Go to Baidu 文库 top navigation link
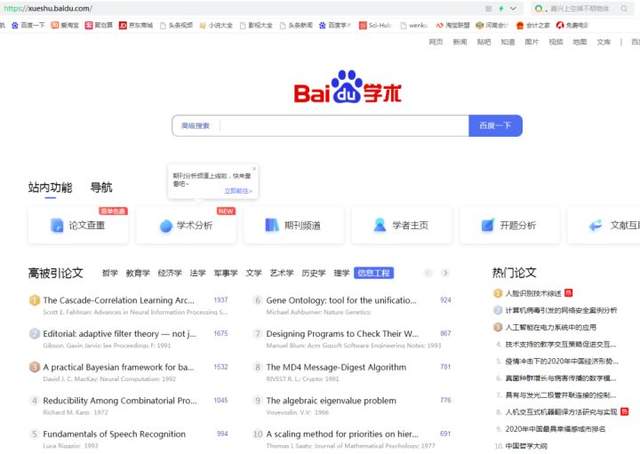Viewport: 640px width, 454px height. (604, 42)
